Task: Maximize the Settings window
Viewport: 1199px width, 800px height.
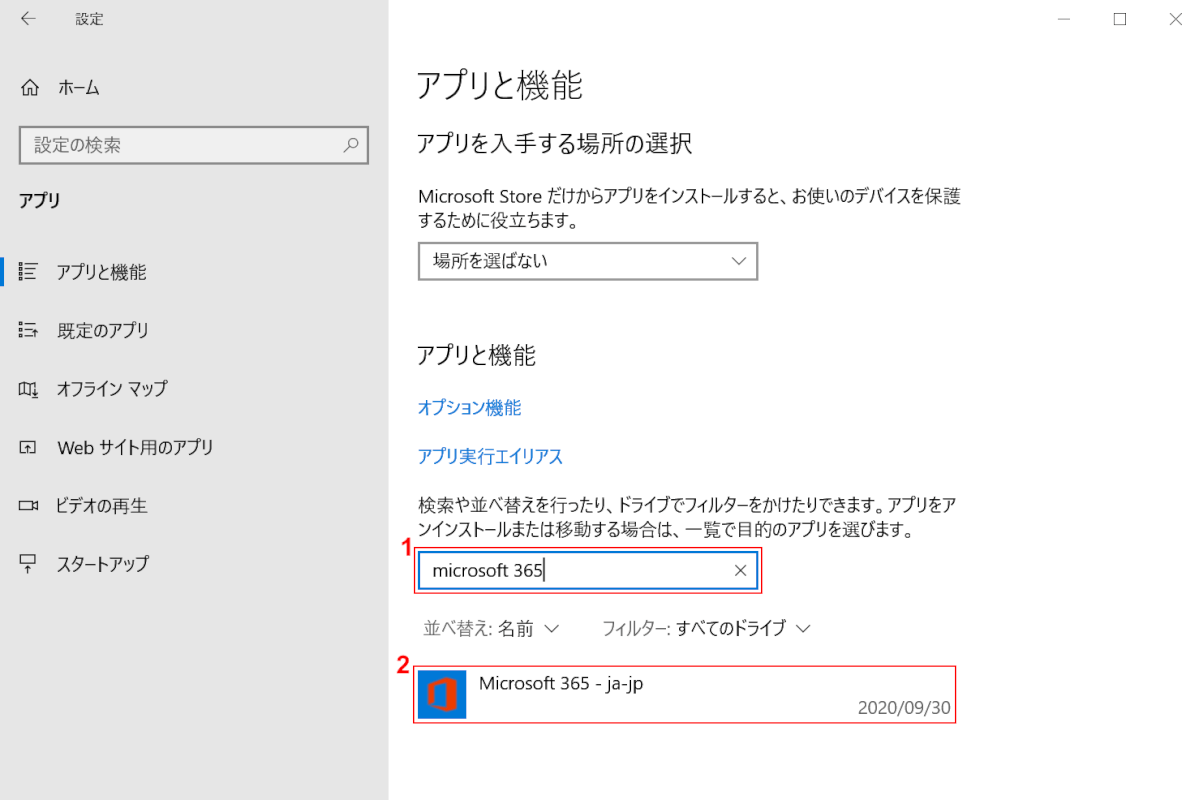Action: point(1120,19)
